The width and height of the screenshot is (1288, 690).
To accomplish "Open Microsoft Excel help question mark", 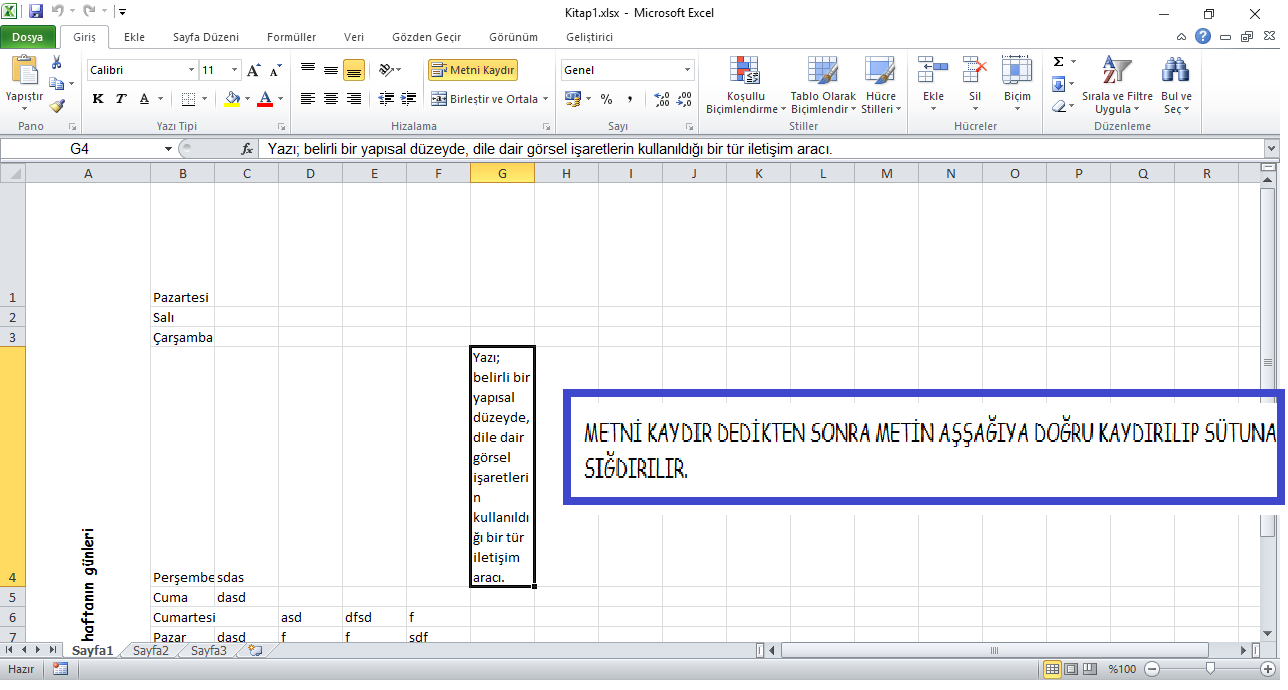I will tap(1203, 37).
